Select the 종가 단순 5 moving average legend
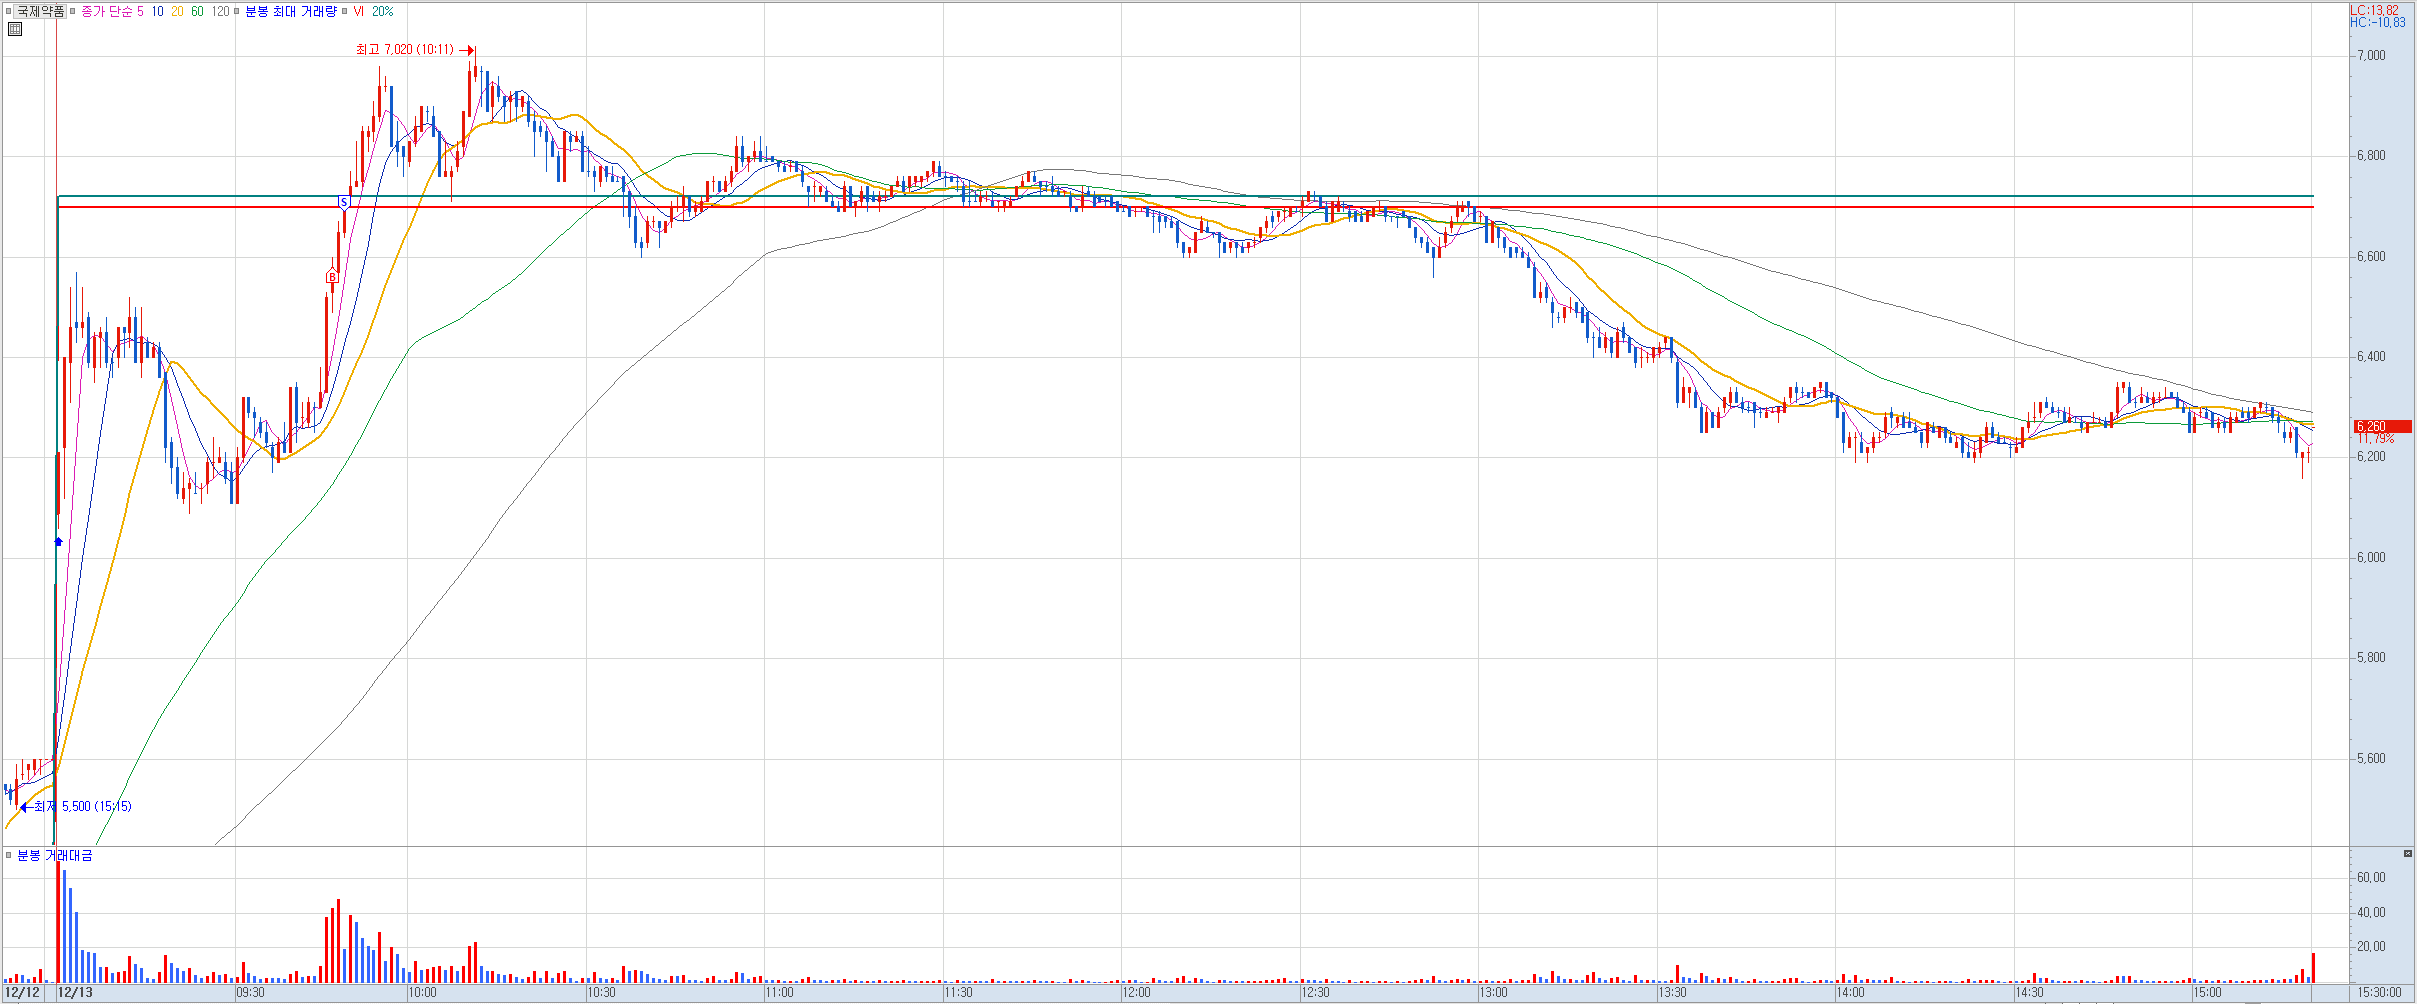 point(112,11)
